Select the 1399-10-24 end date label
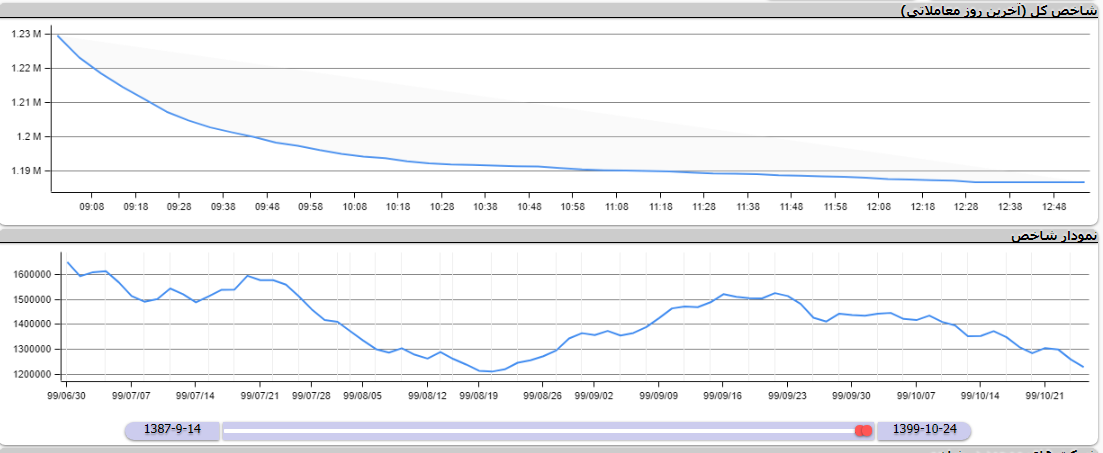This screenshot has width=1103, height=453. coord(923,430)
